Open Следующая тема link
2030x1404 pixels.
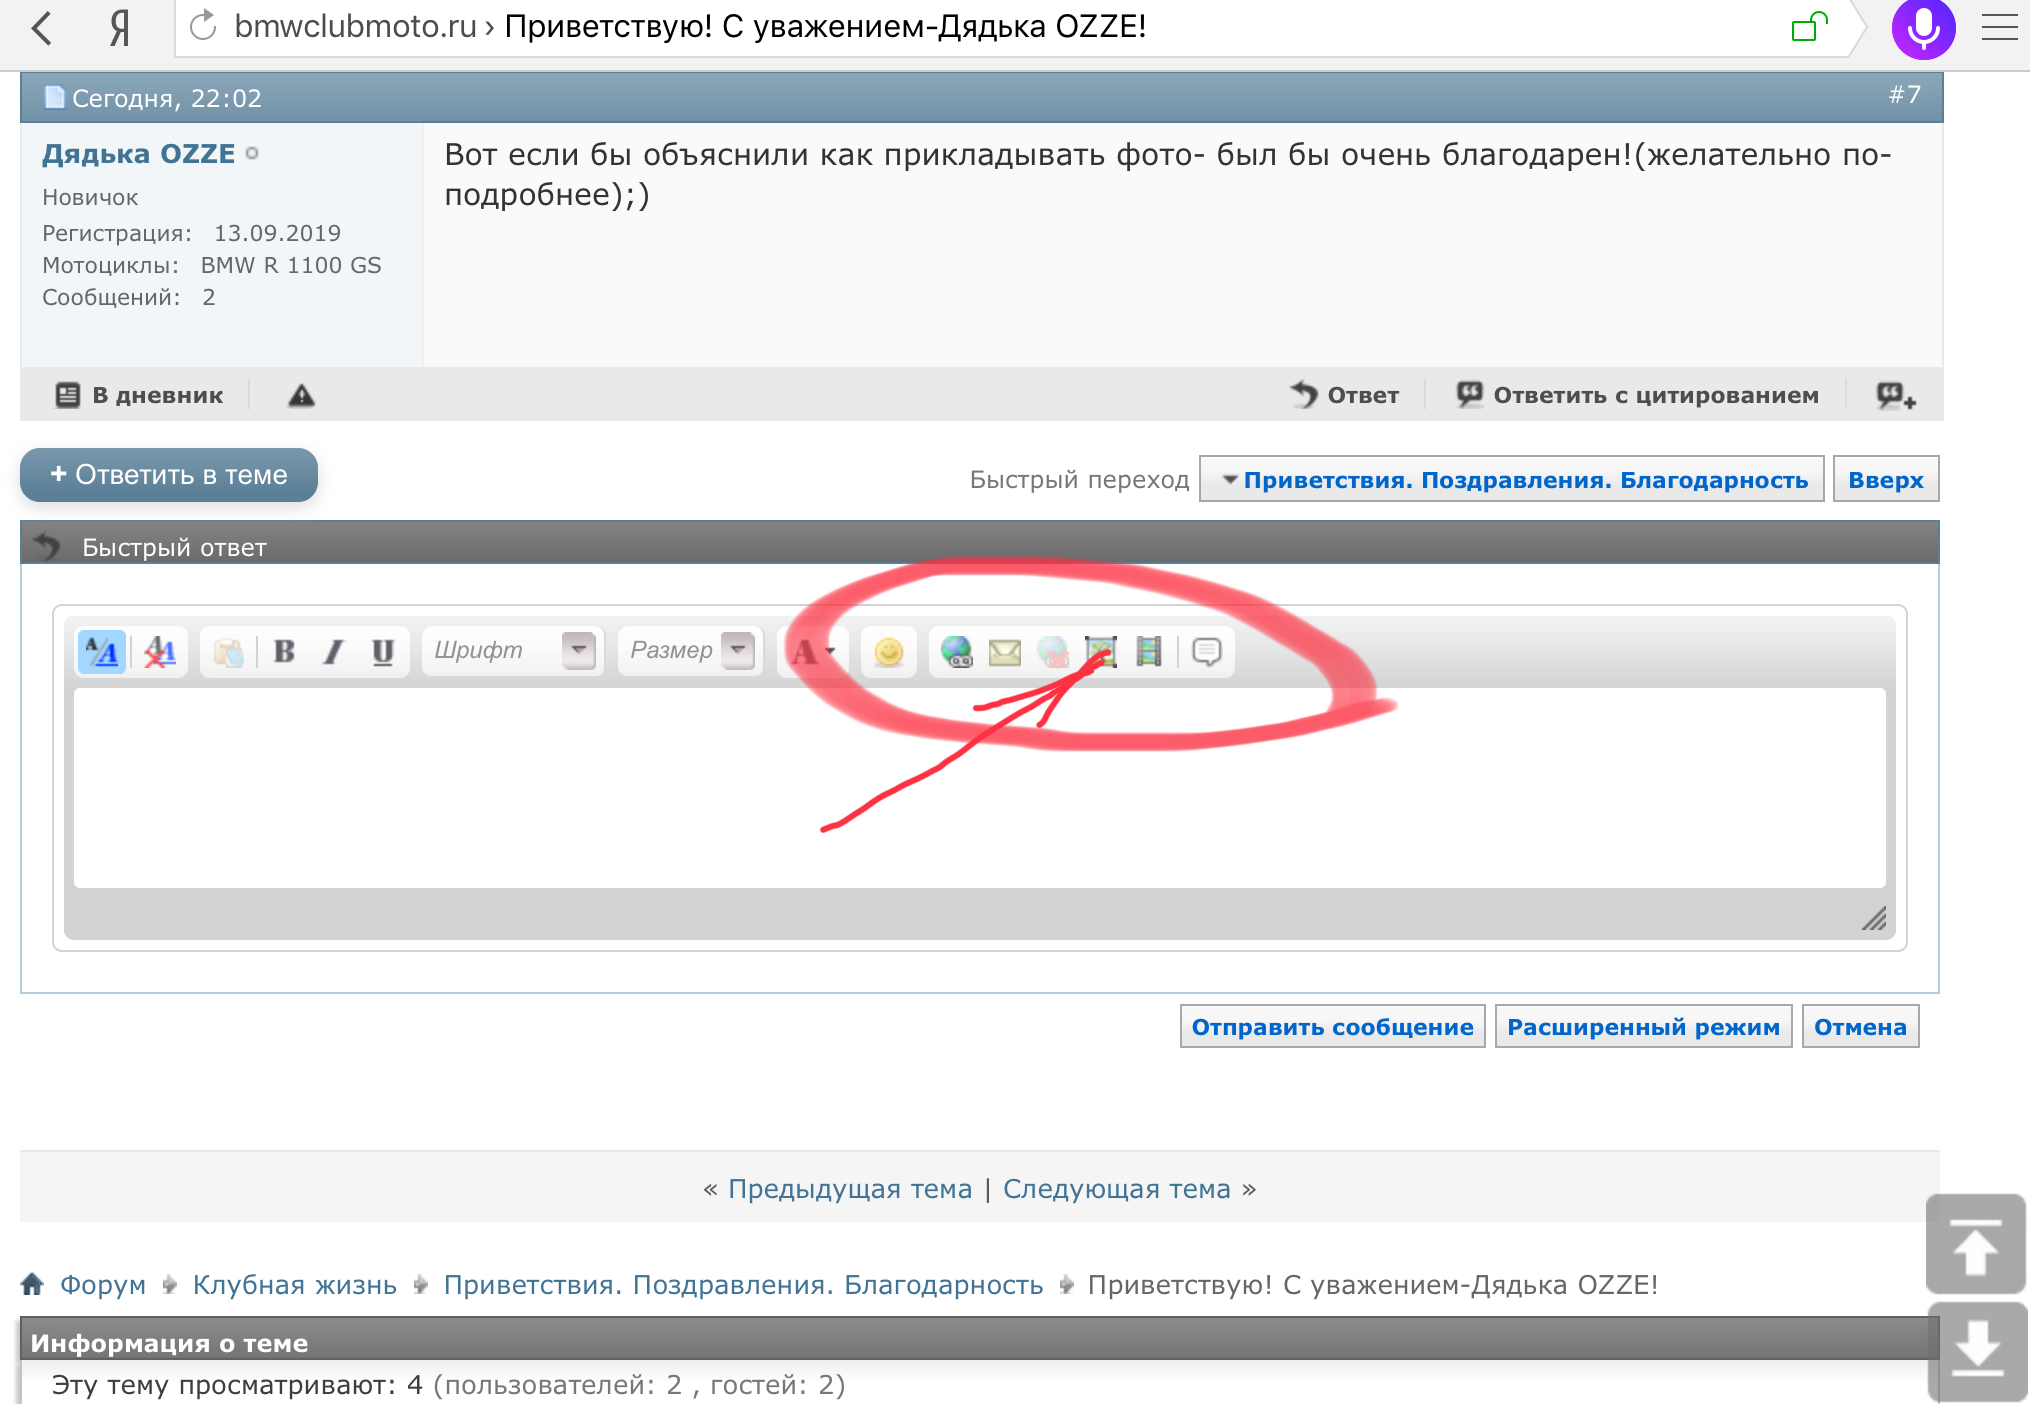(1116, 1189)
